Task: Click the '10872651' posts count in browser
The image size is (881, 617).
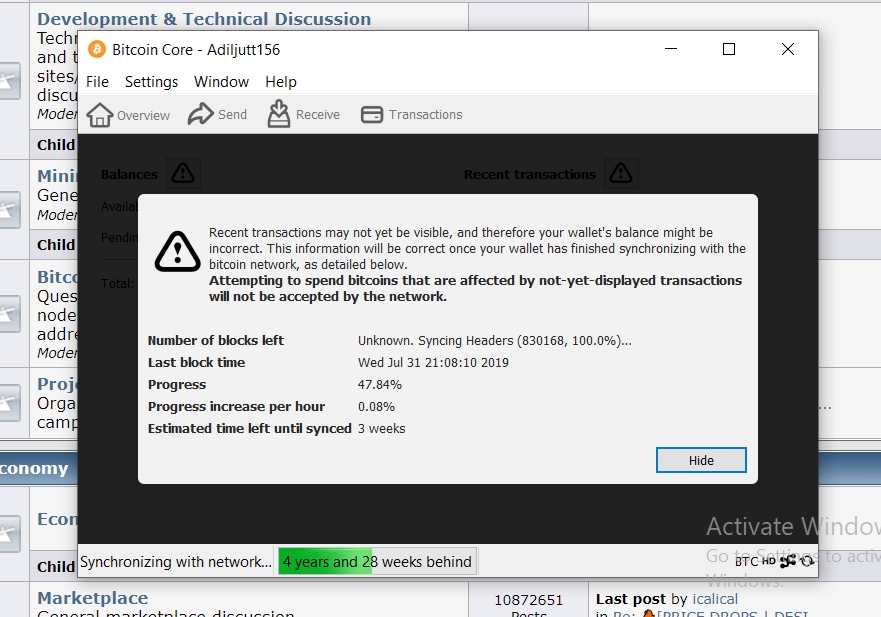Action: click(529, 600)
